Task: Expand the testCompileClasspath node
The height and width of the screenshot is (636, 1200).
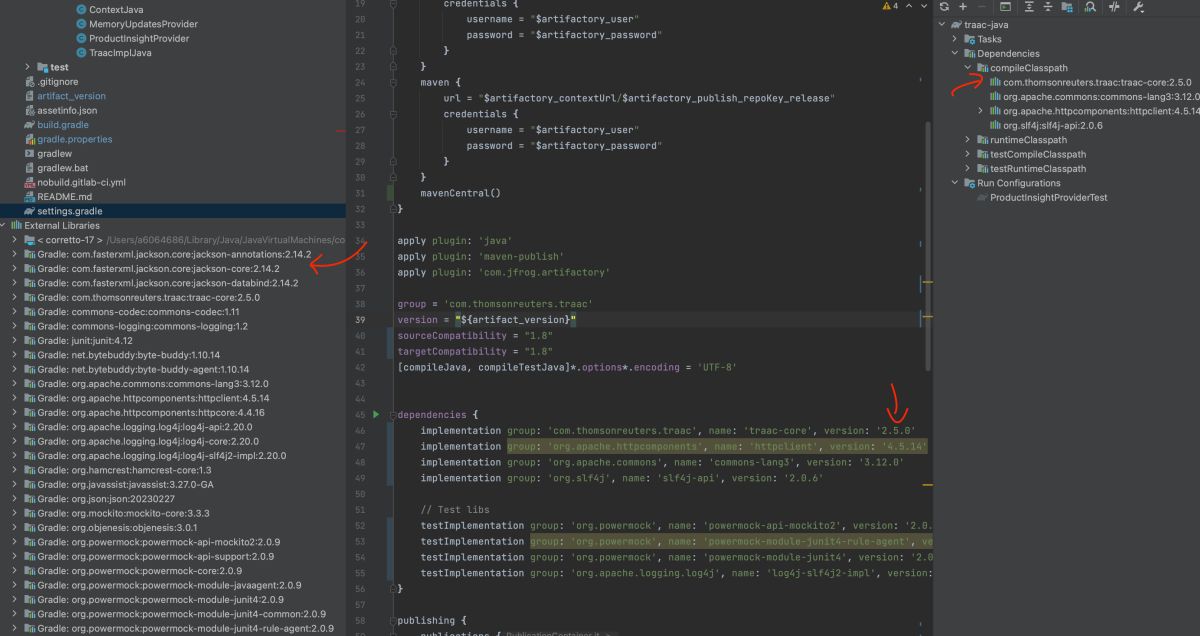Action: point(968,154)
